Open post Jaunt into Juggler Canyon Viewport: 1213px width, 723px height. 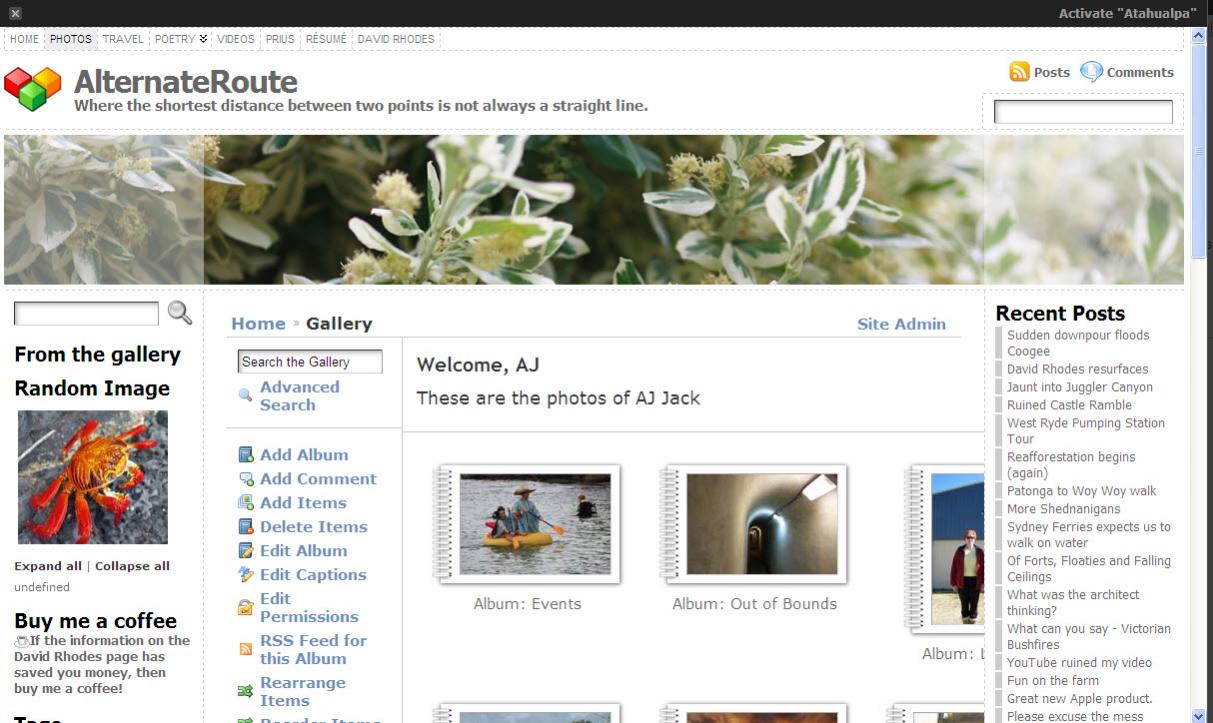point(1080,387)
